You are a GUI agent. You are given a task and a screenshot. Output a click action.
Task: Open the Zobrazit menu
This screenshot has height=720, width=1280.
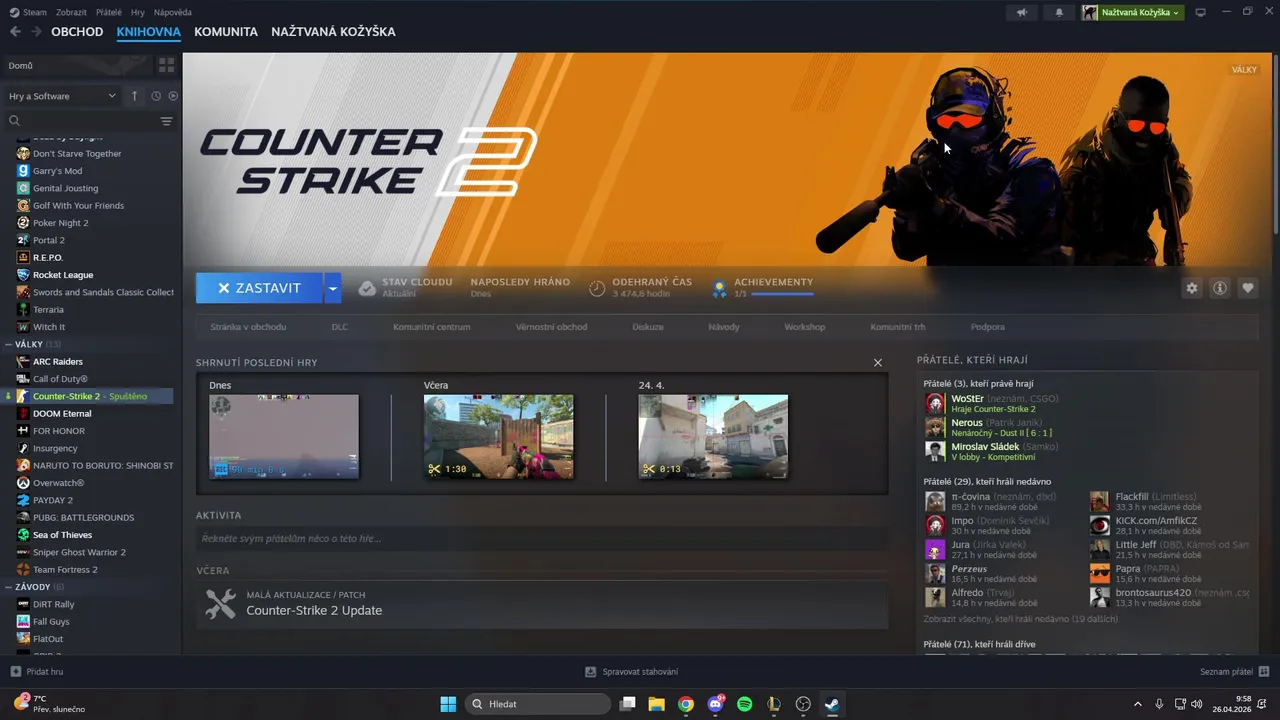tap(72, 13)
